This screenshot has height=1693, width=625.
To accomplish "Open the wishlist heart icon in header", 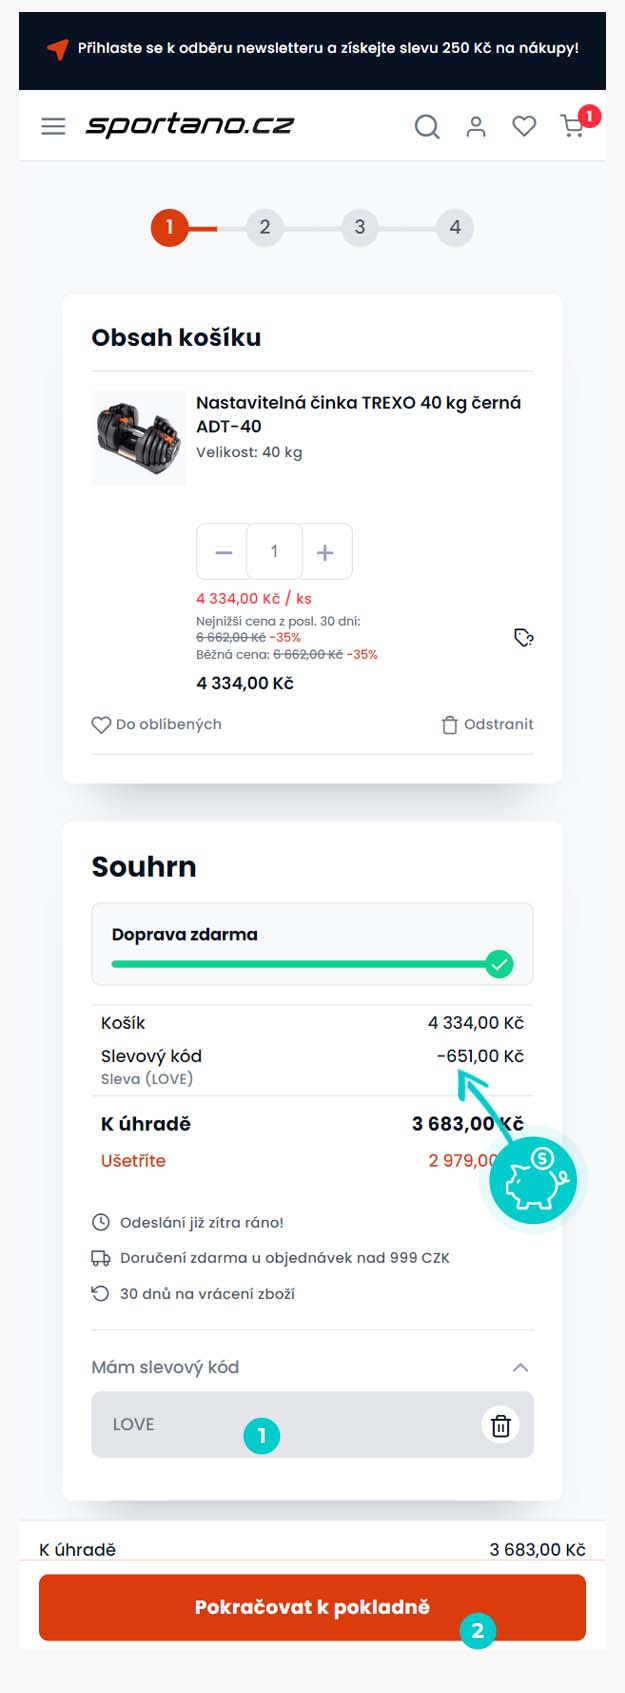I will click(x=524, y=126).
